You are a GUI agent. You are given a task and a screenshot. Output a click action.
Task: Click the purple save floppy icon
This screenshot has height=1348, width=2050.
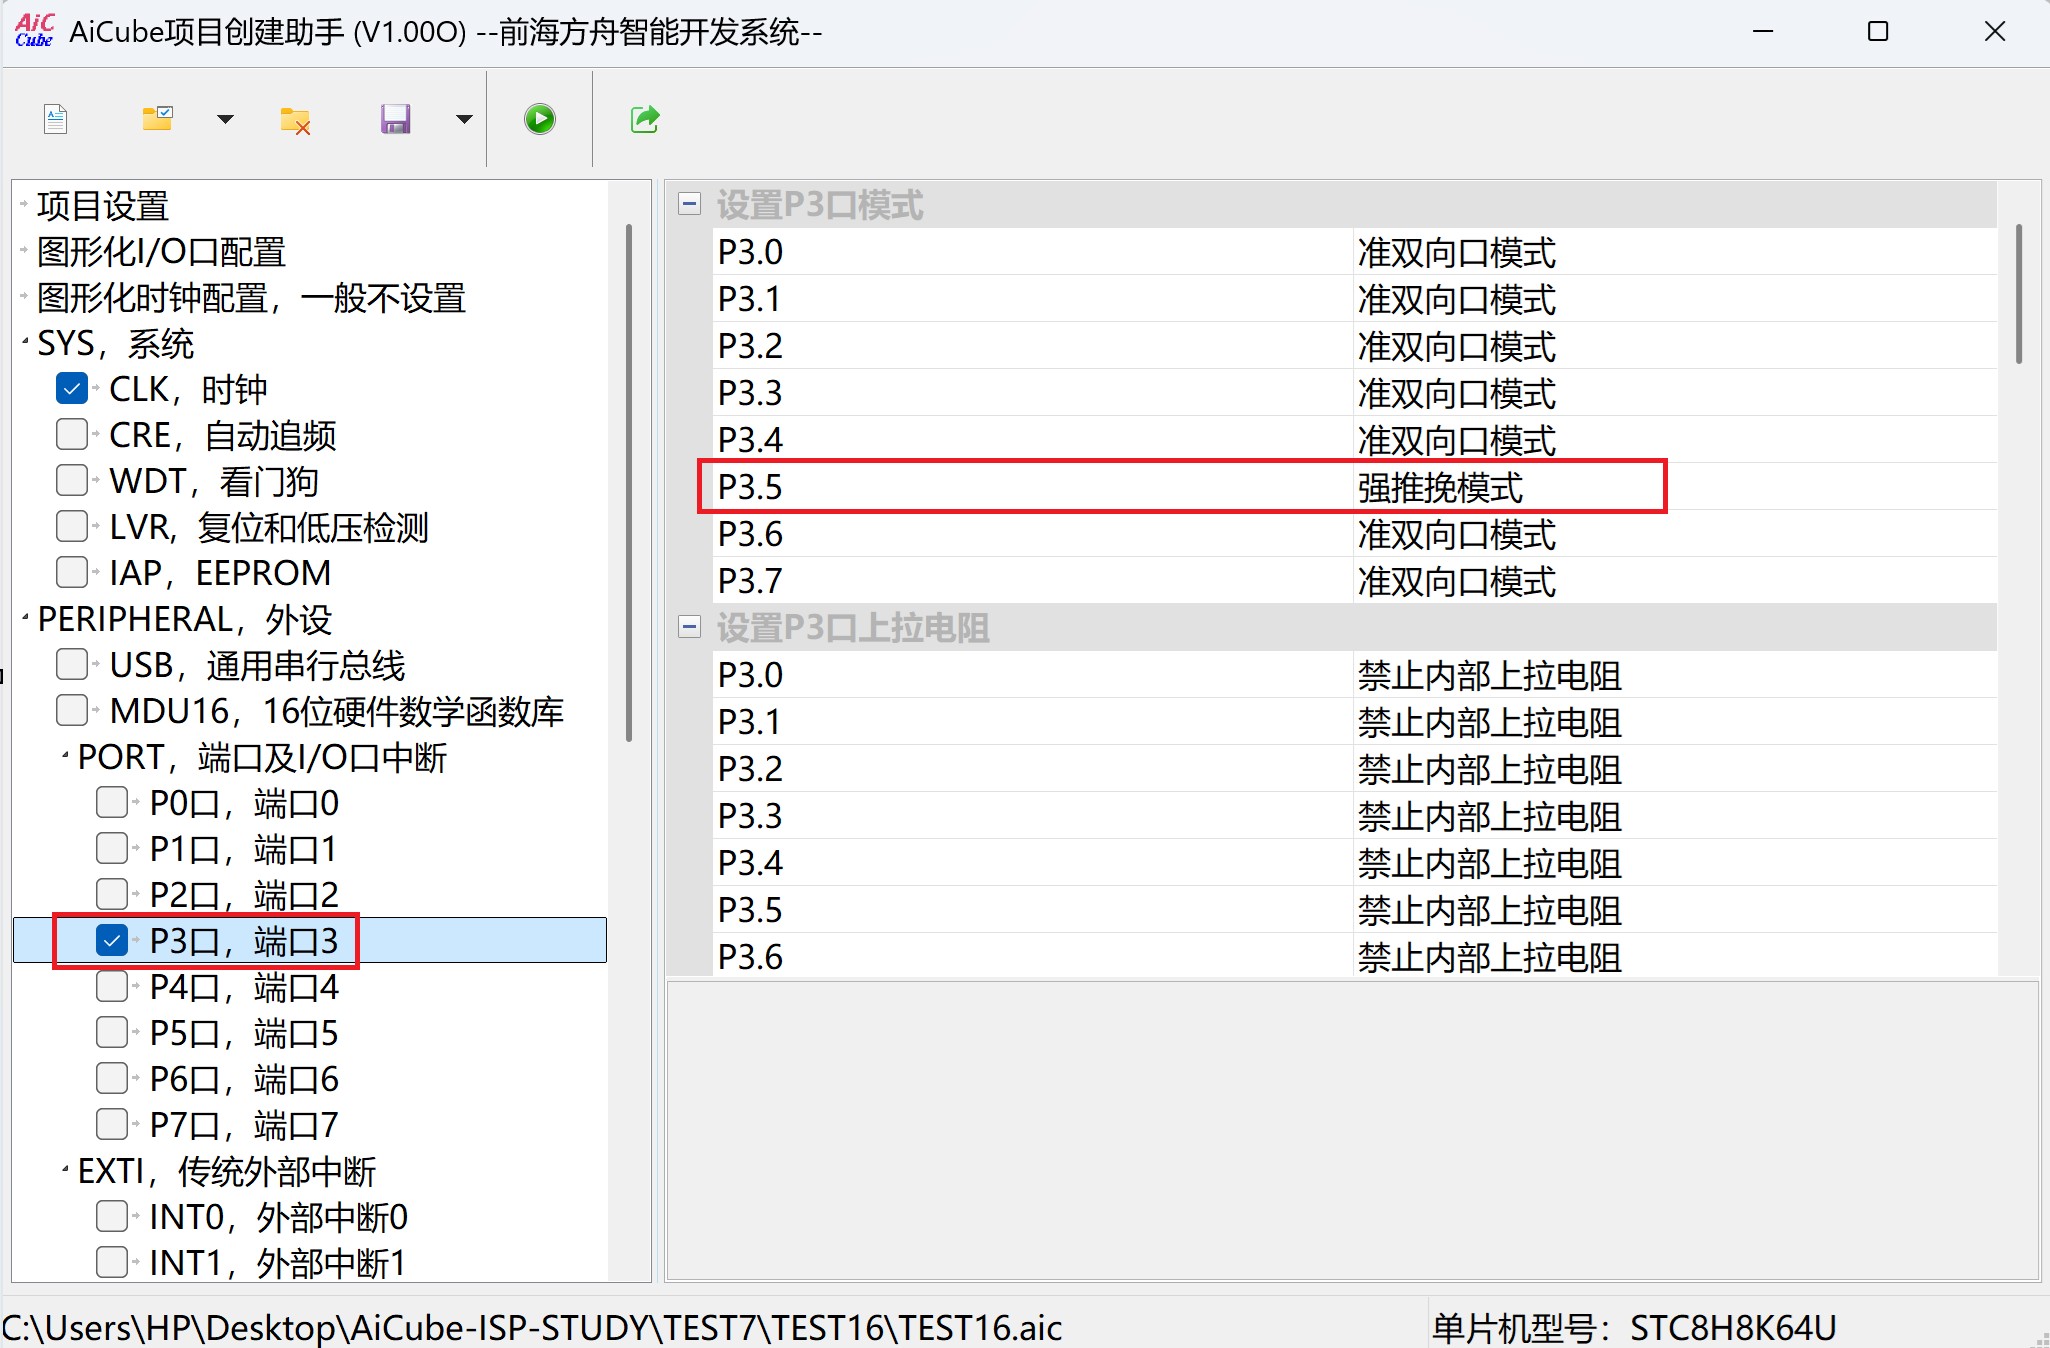[x=396, y=120]
